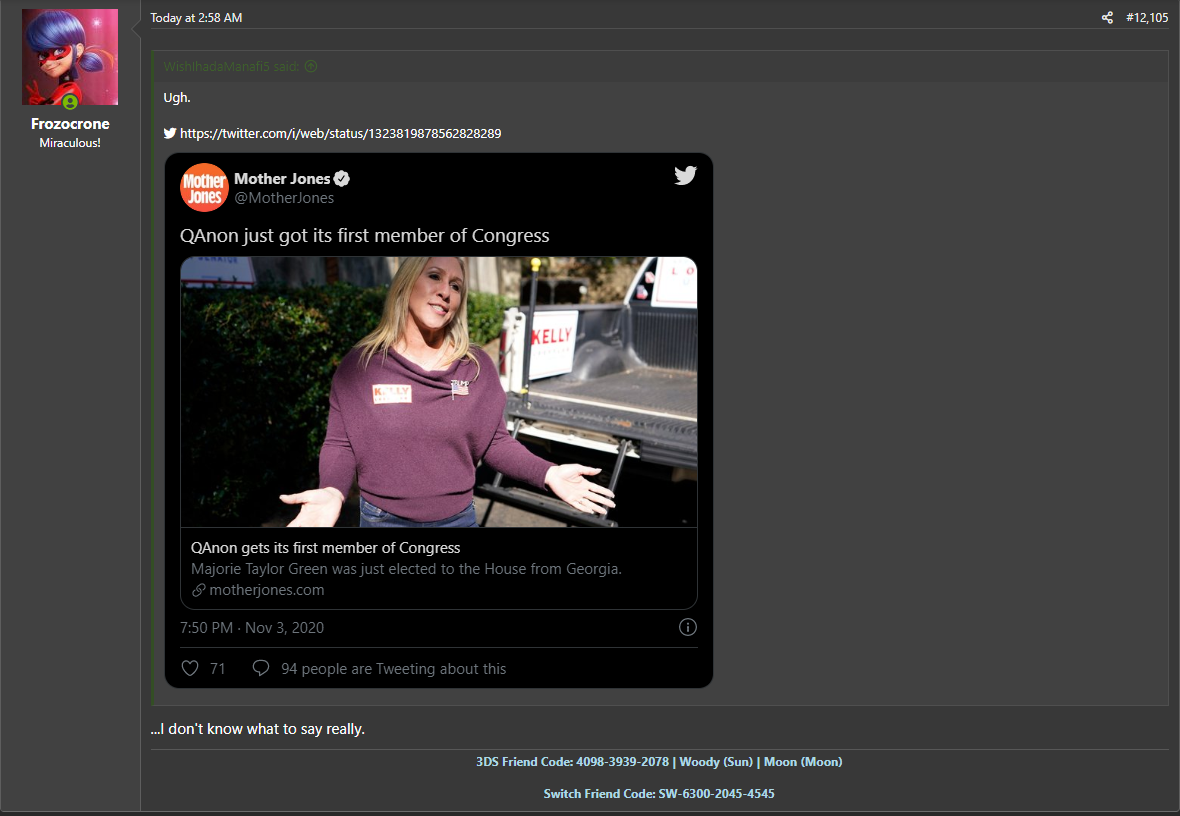Image resolution: width=1180 pixels, height=816 pixels.
Task: Click the online status indicator on avatar
Action: (69, 101)
